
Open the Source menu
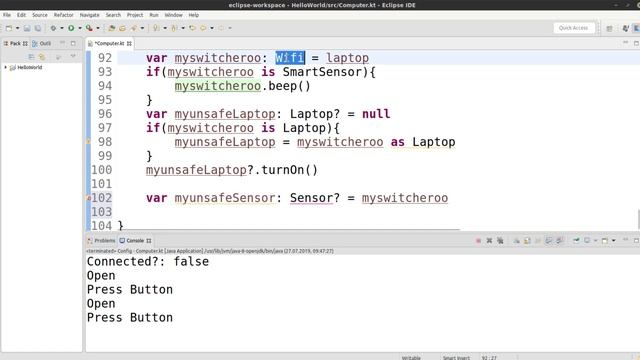coord(40,15)
